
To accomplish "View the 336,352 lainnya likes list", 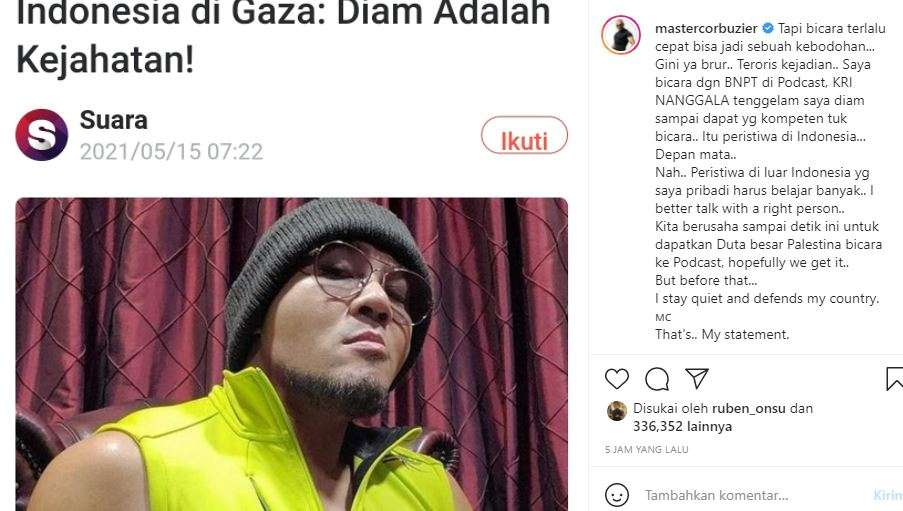I will click(x=682, y=426).
